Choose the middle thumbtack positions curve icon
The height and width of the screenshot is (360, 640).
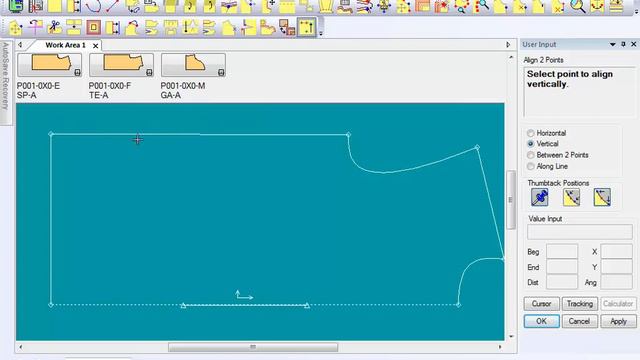571,197
